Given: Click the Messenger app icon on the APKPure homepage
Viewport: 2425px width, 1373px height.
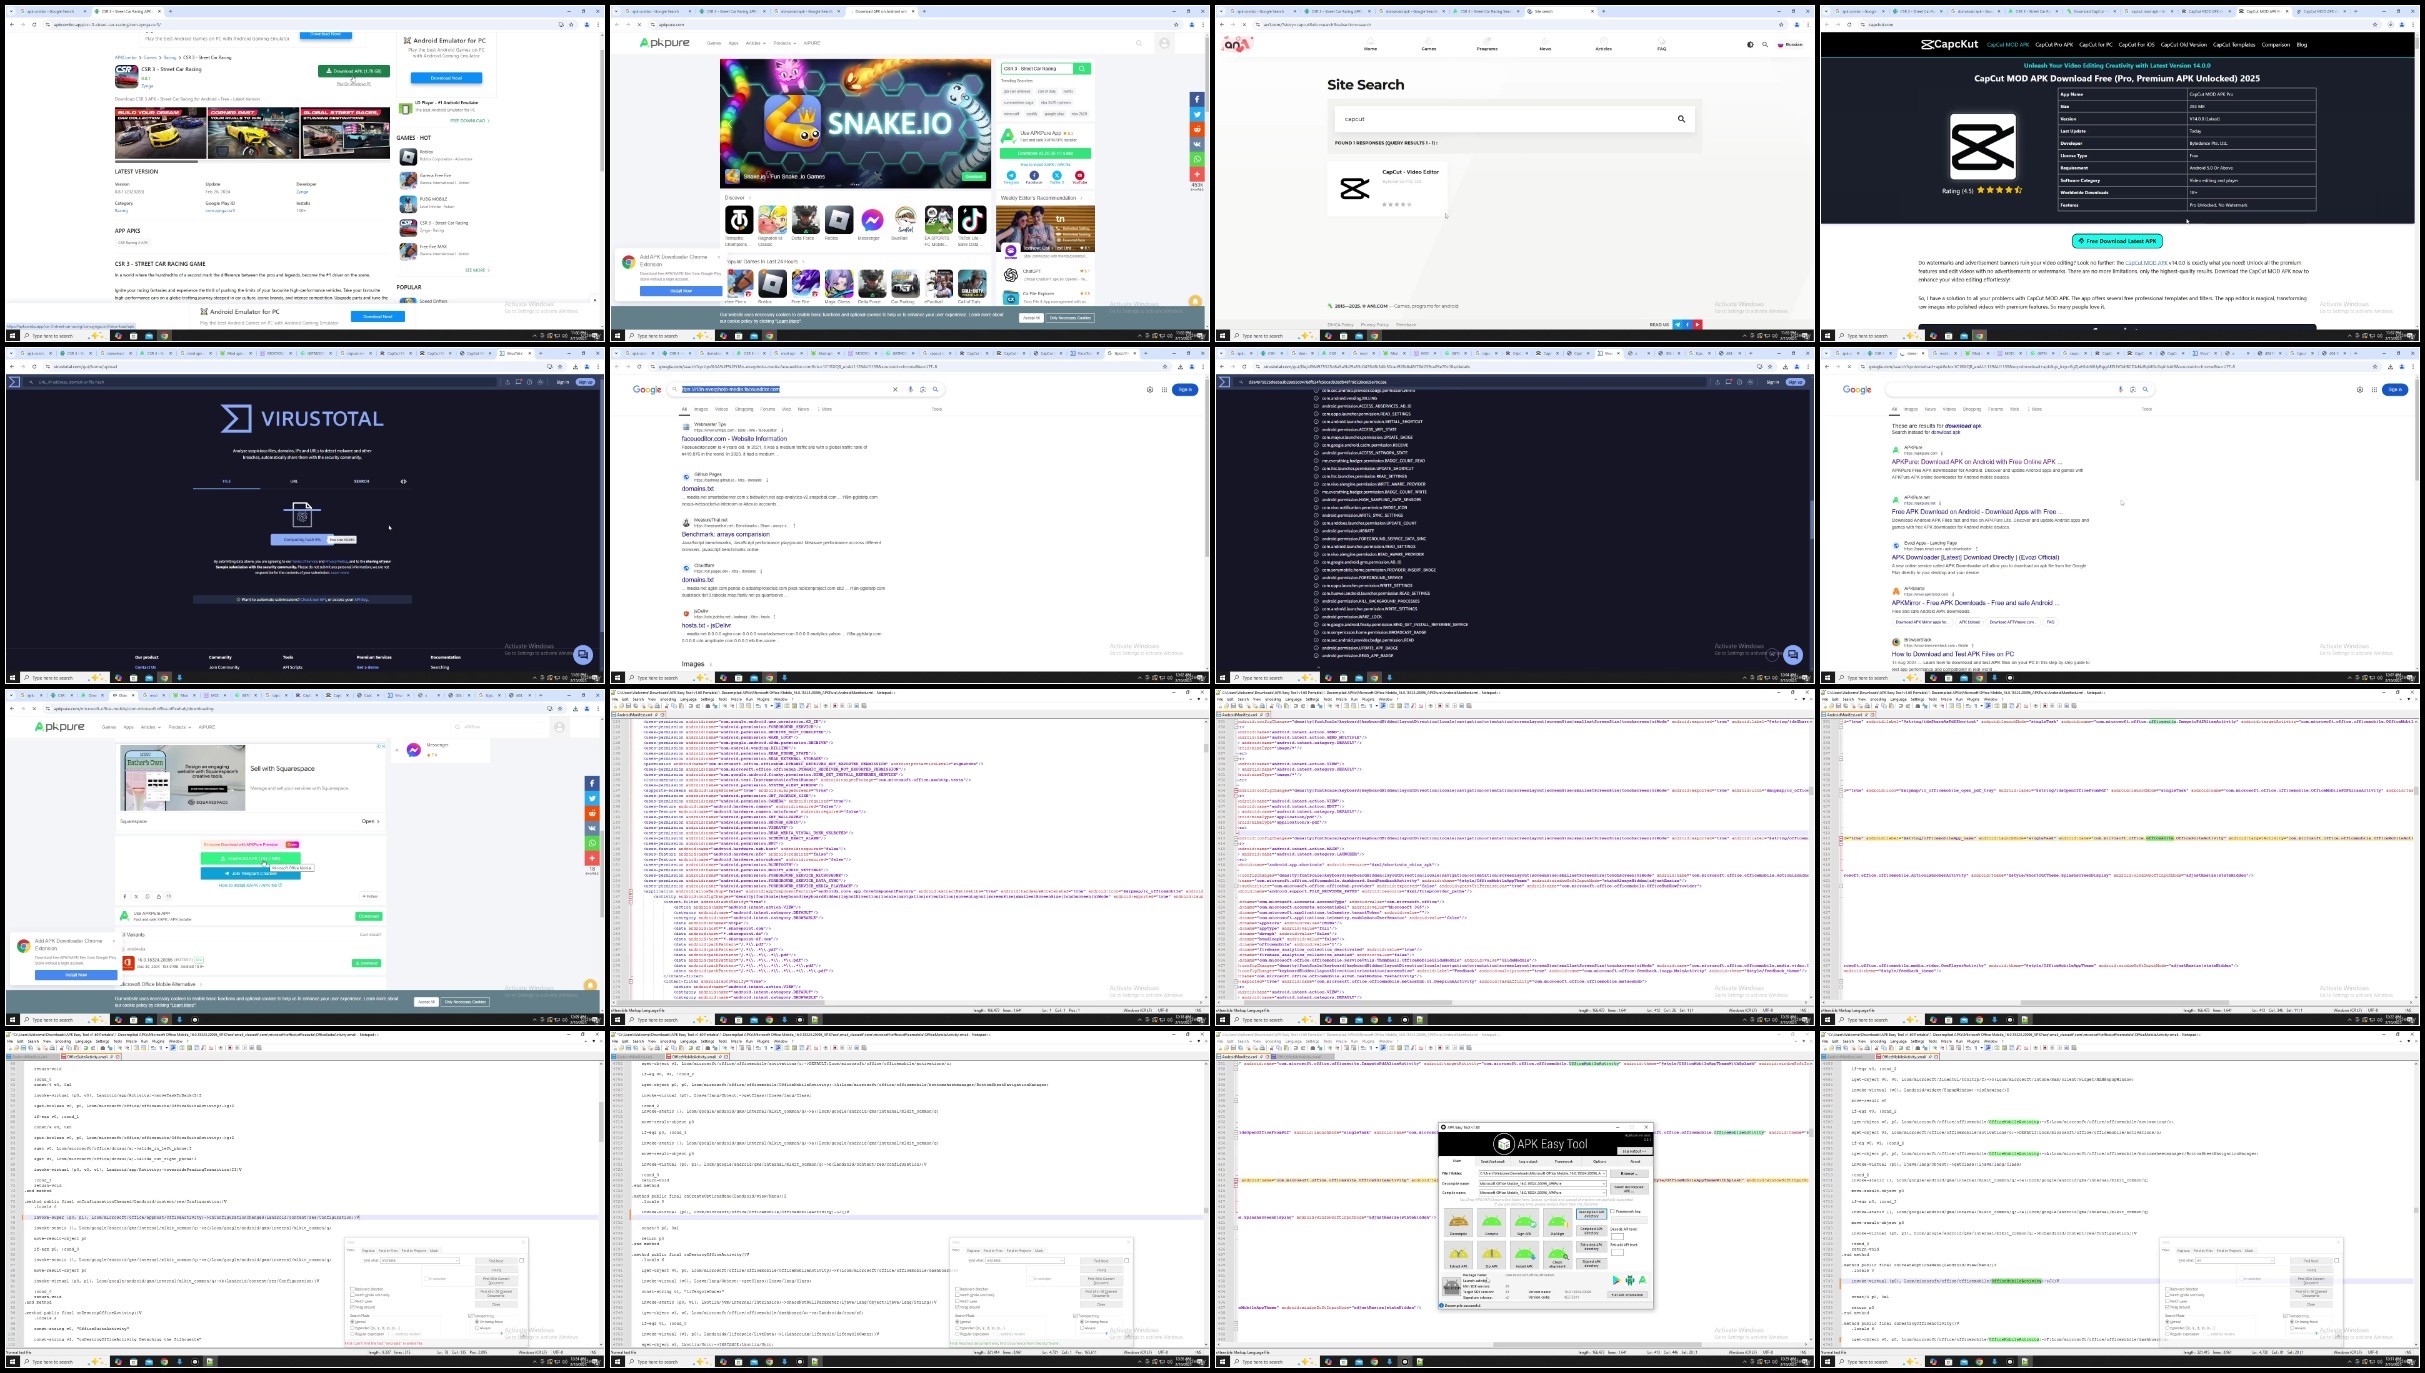Looking at the screenshot, I should tap(872, 220).
